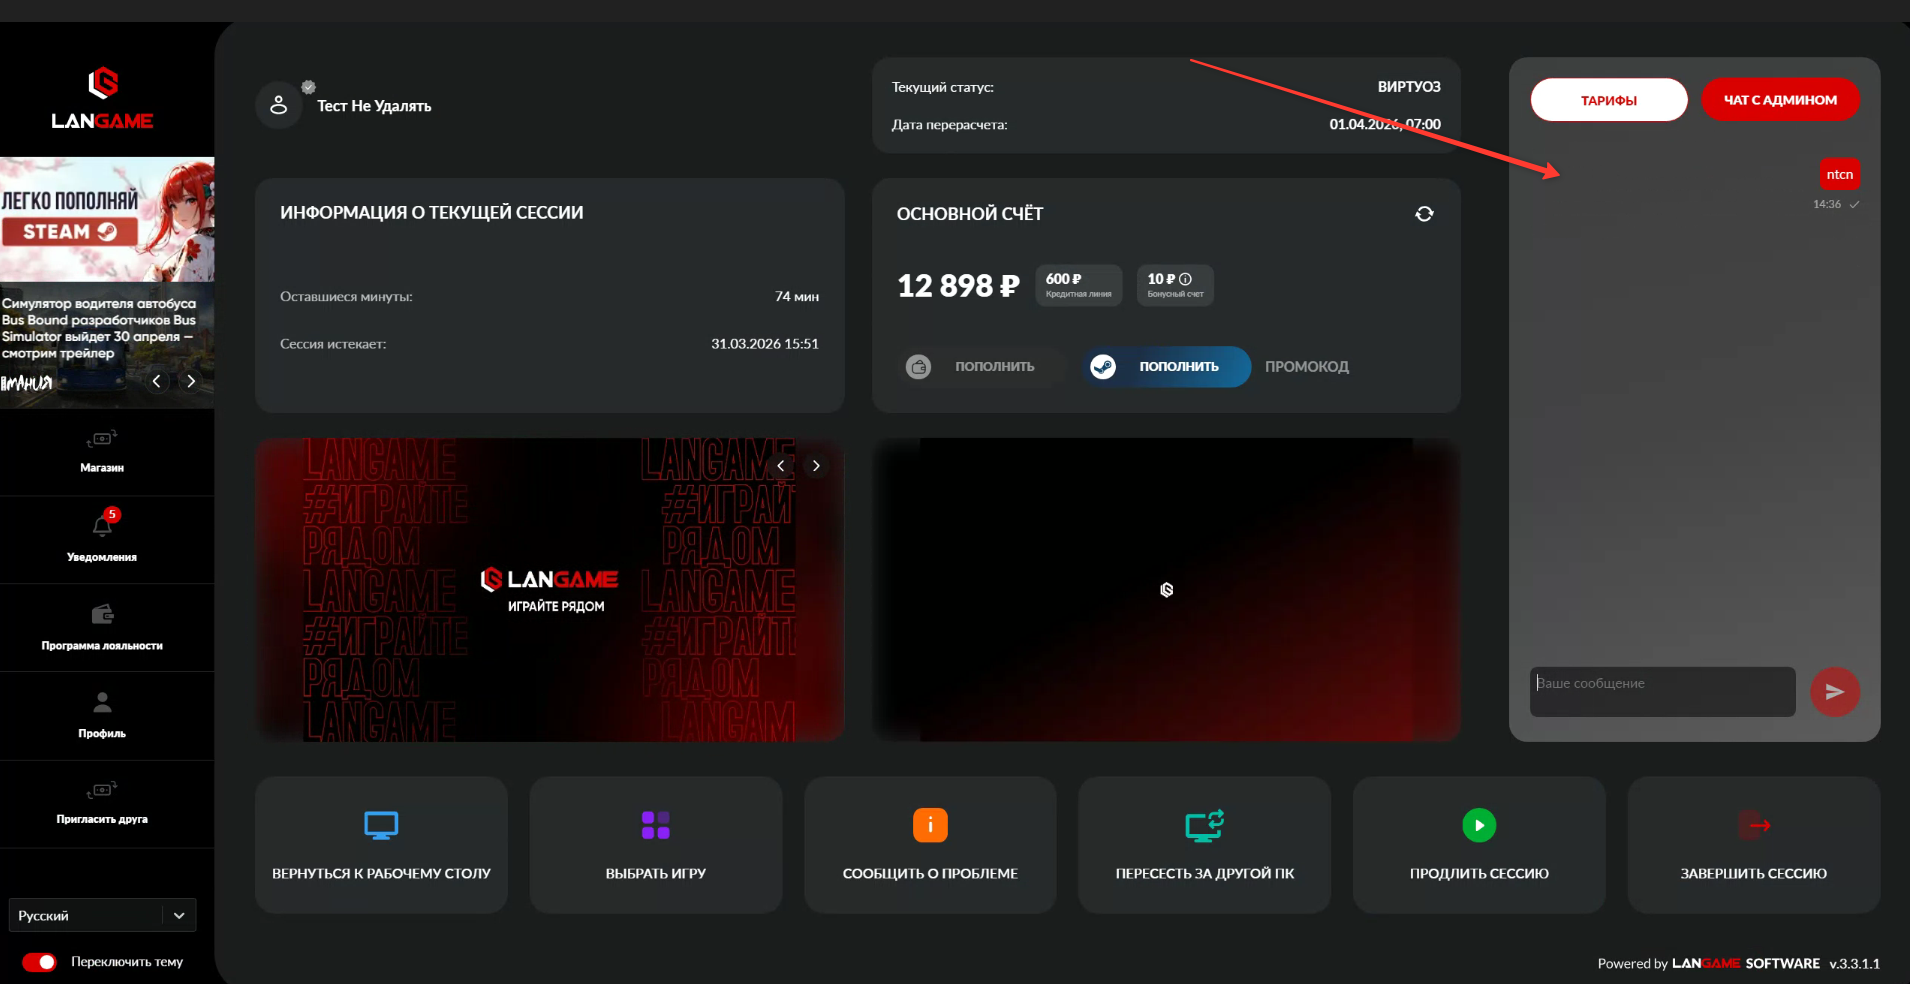Click the ВИРТУОЗ status value

tap(1409, 87)
